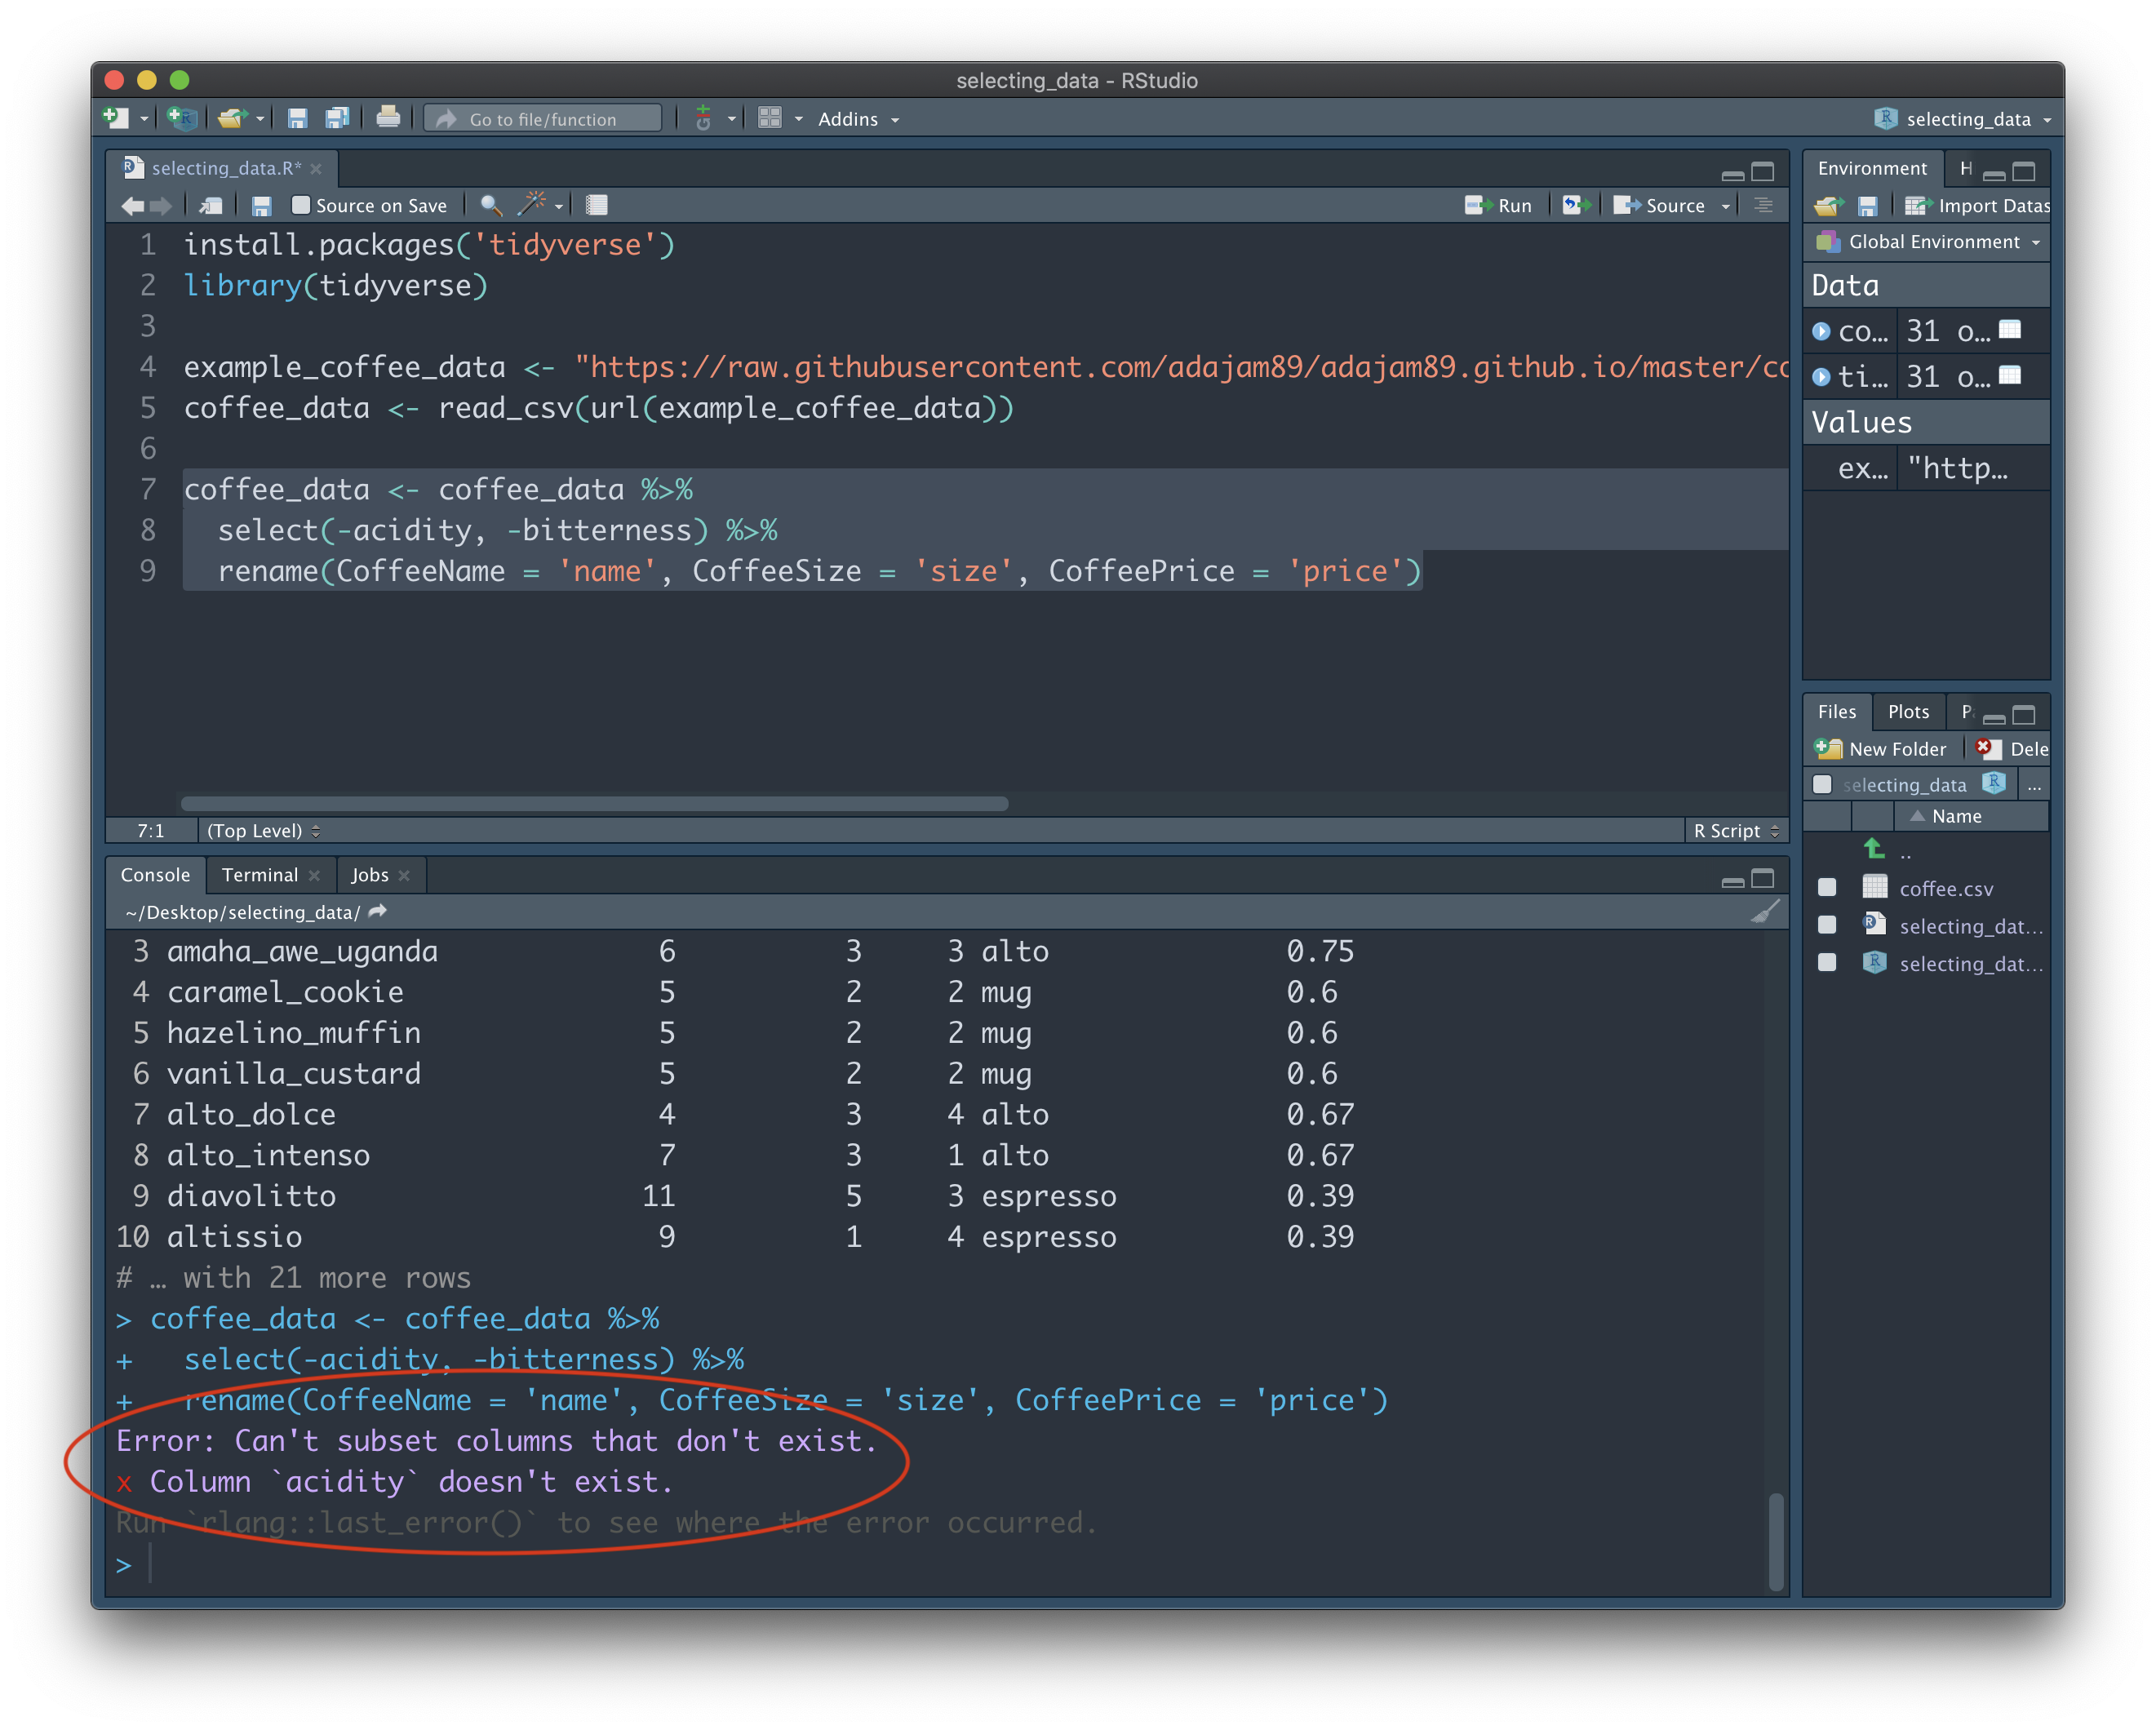Select the Files tab
2156x1730 pixels.
[x=1836, y=712]
